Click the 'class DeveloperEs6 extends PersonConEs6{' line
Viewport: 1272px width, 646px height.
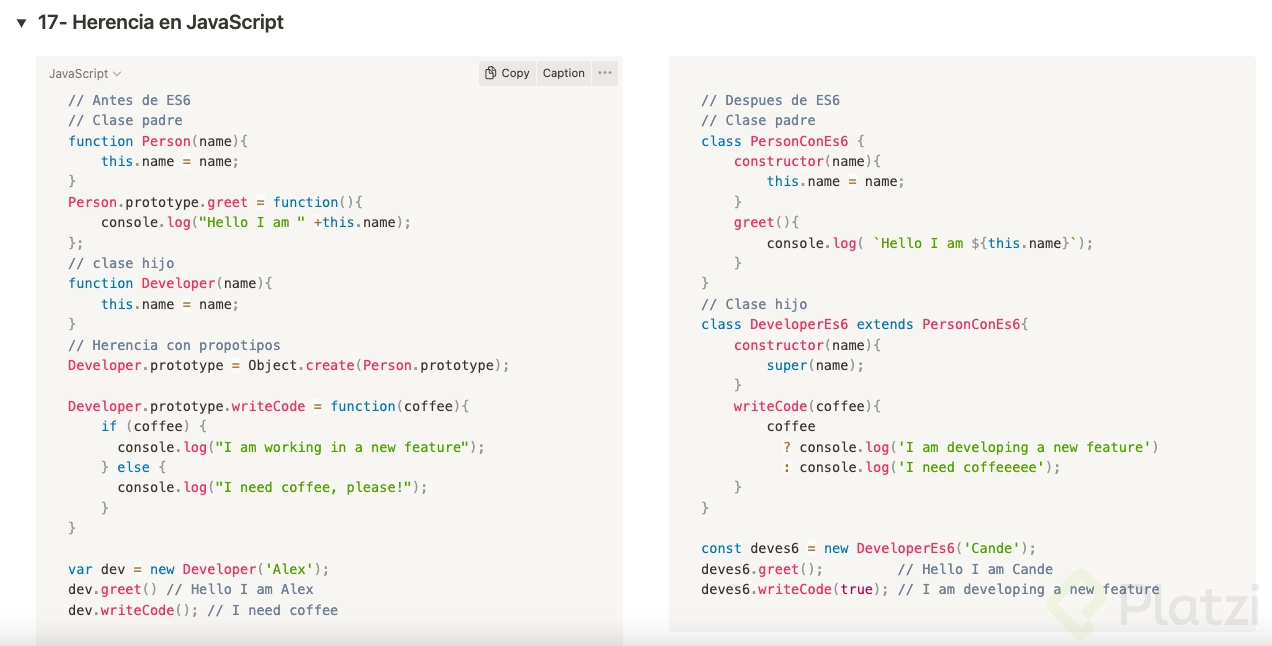point(865,324)
